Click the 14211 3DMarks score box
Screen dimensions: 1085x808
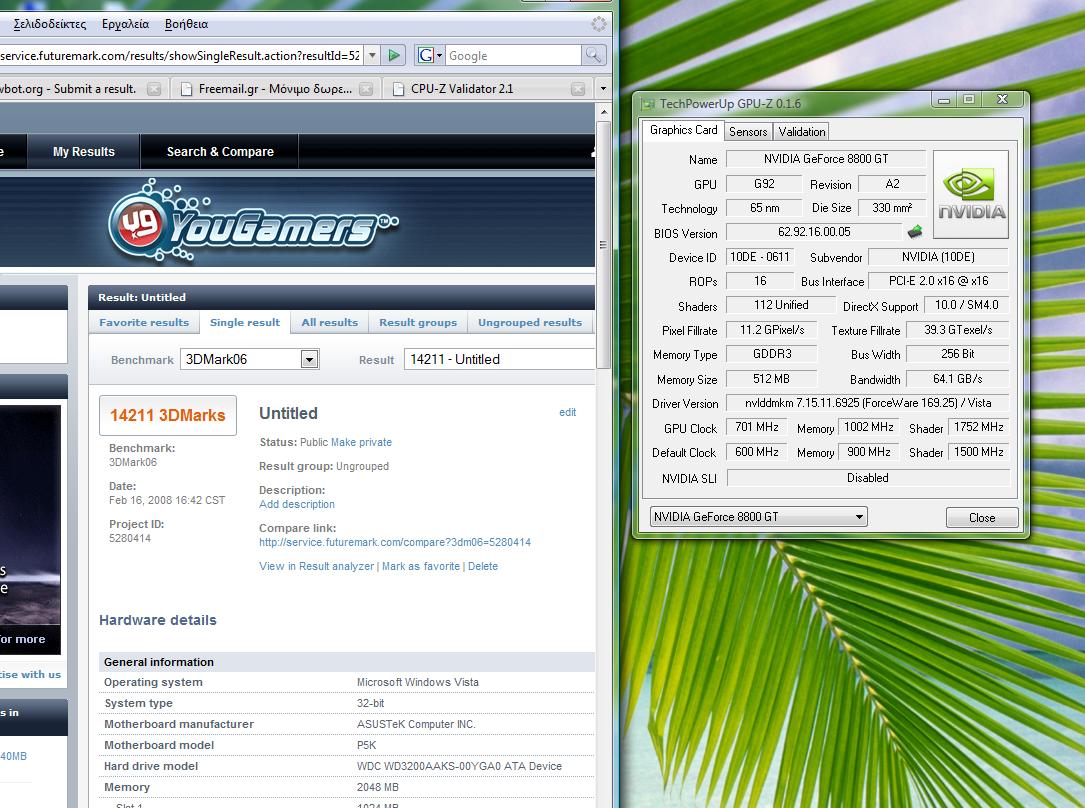167,415
